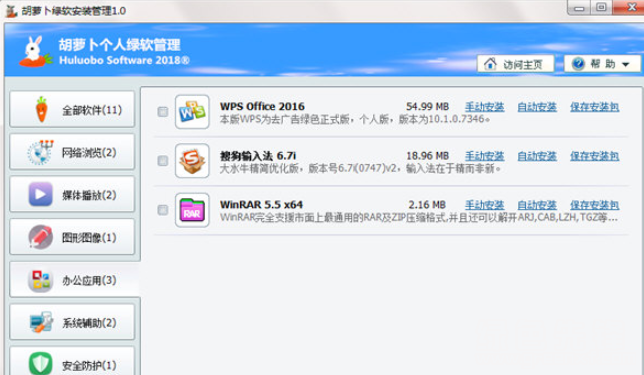This screenshot has width=644, height=375.
Task: Click the title bar rabbit app icon
Action: [x=11, y=10]
